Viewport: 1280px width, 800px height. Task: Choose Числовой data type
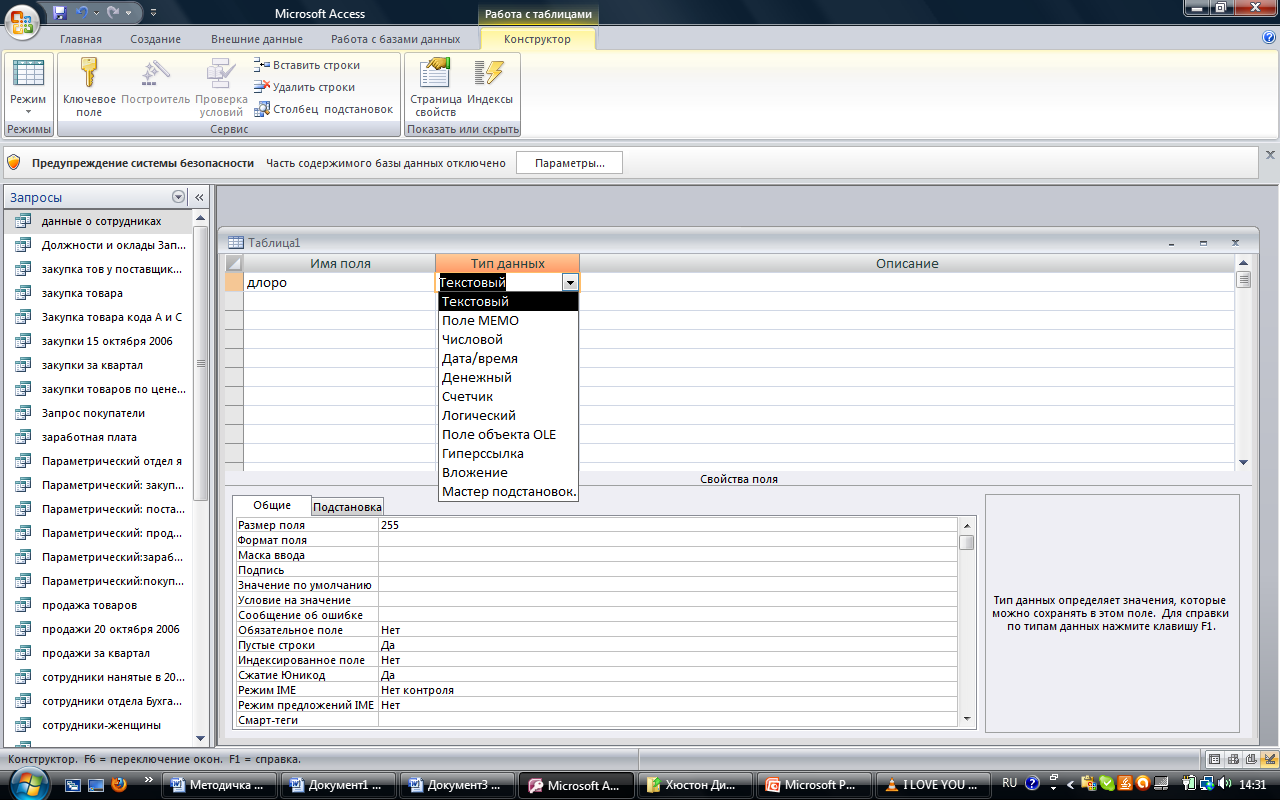click(509, 340)
